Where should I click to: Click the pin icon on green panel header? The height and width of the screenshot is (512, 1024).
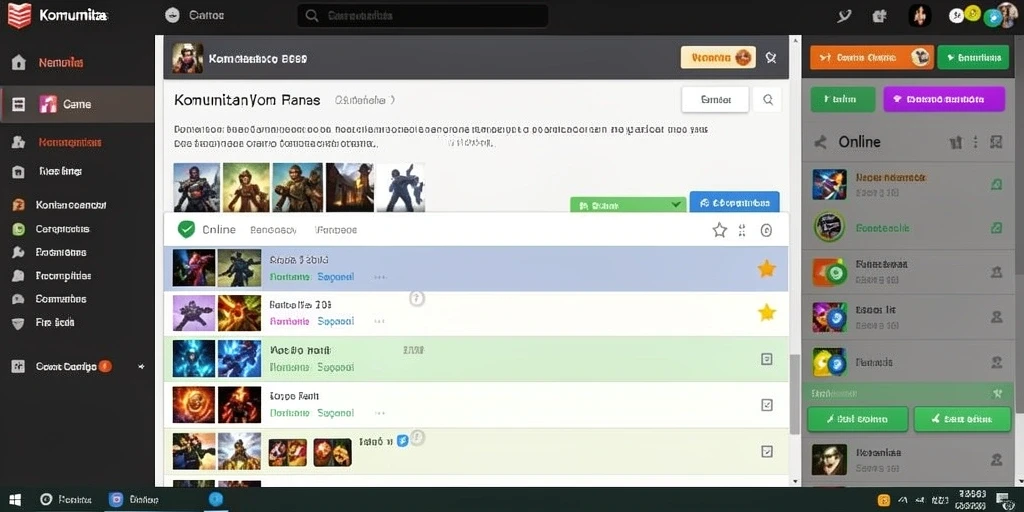[997, 394]
